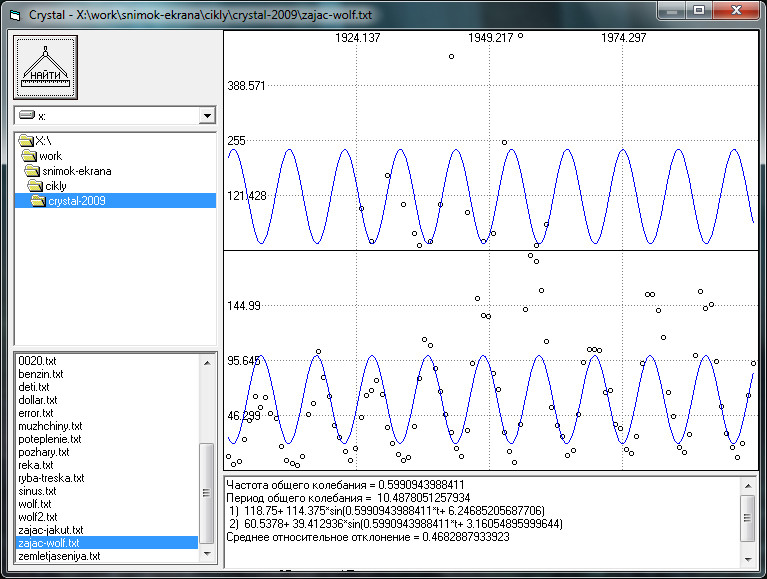The width and height of the screenshot is (767, 579).
Task: Select ryba-treska.txt file
Action: pyautogui.click(x=51, y=478)
